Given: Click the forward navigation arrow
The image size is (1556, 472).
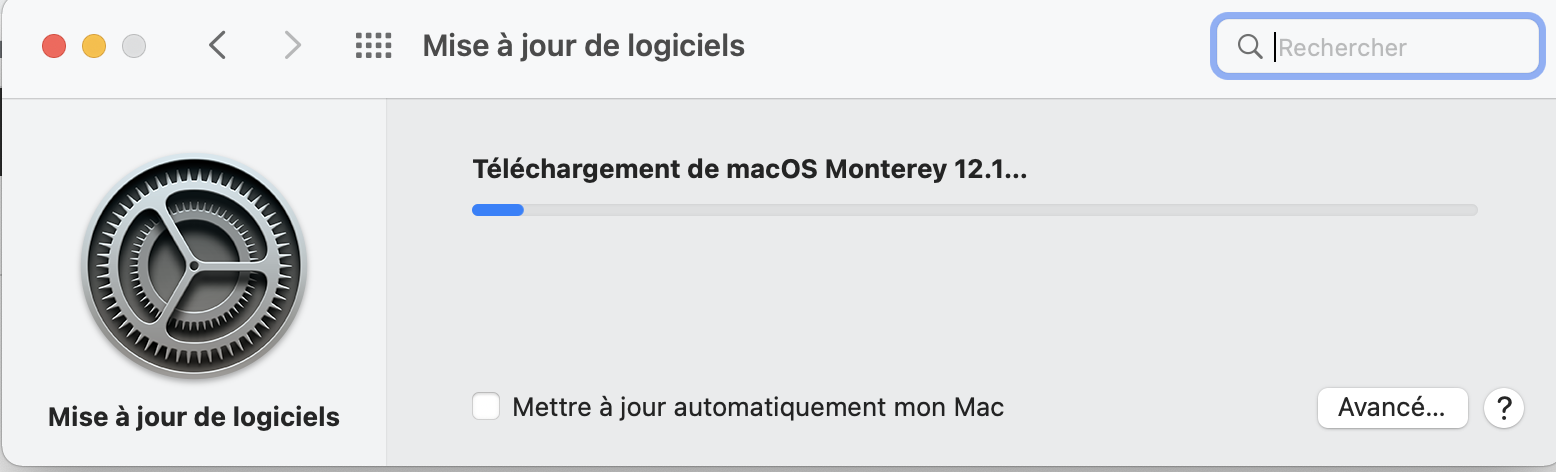Looking at the screenshot, I should pyautogui.click(x=292, y=46).
